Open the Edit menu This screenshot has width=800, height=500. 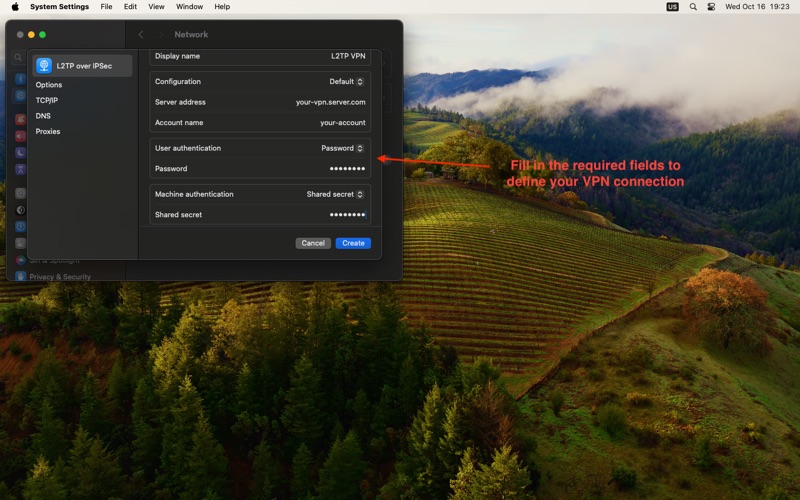[130, 7]
